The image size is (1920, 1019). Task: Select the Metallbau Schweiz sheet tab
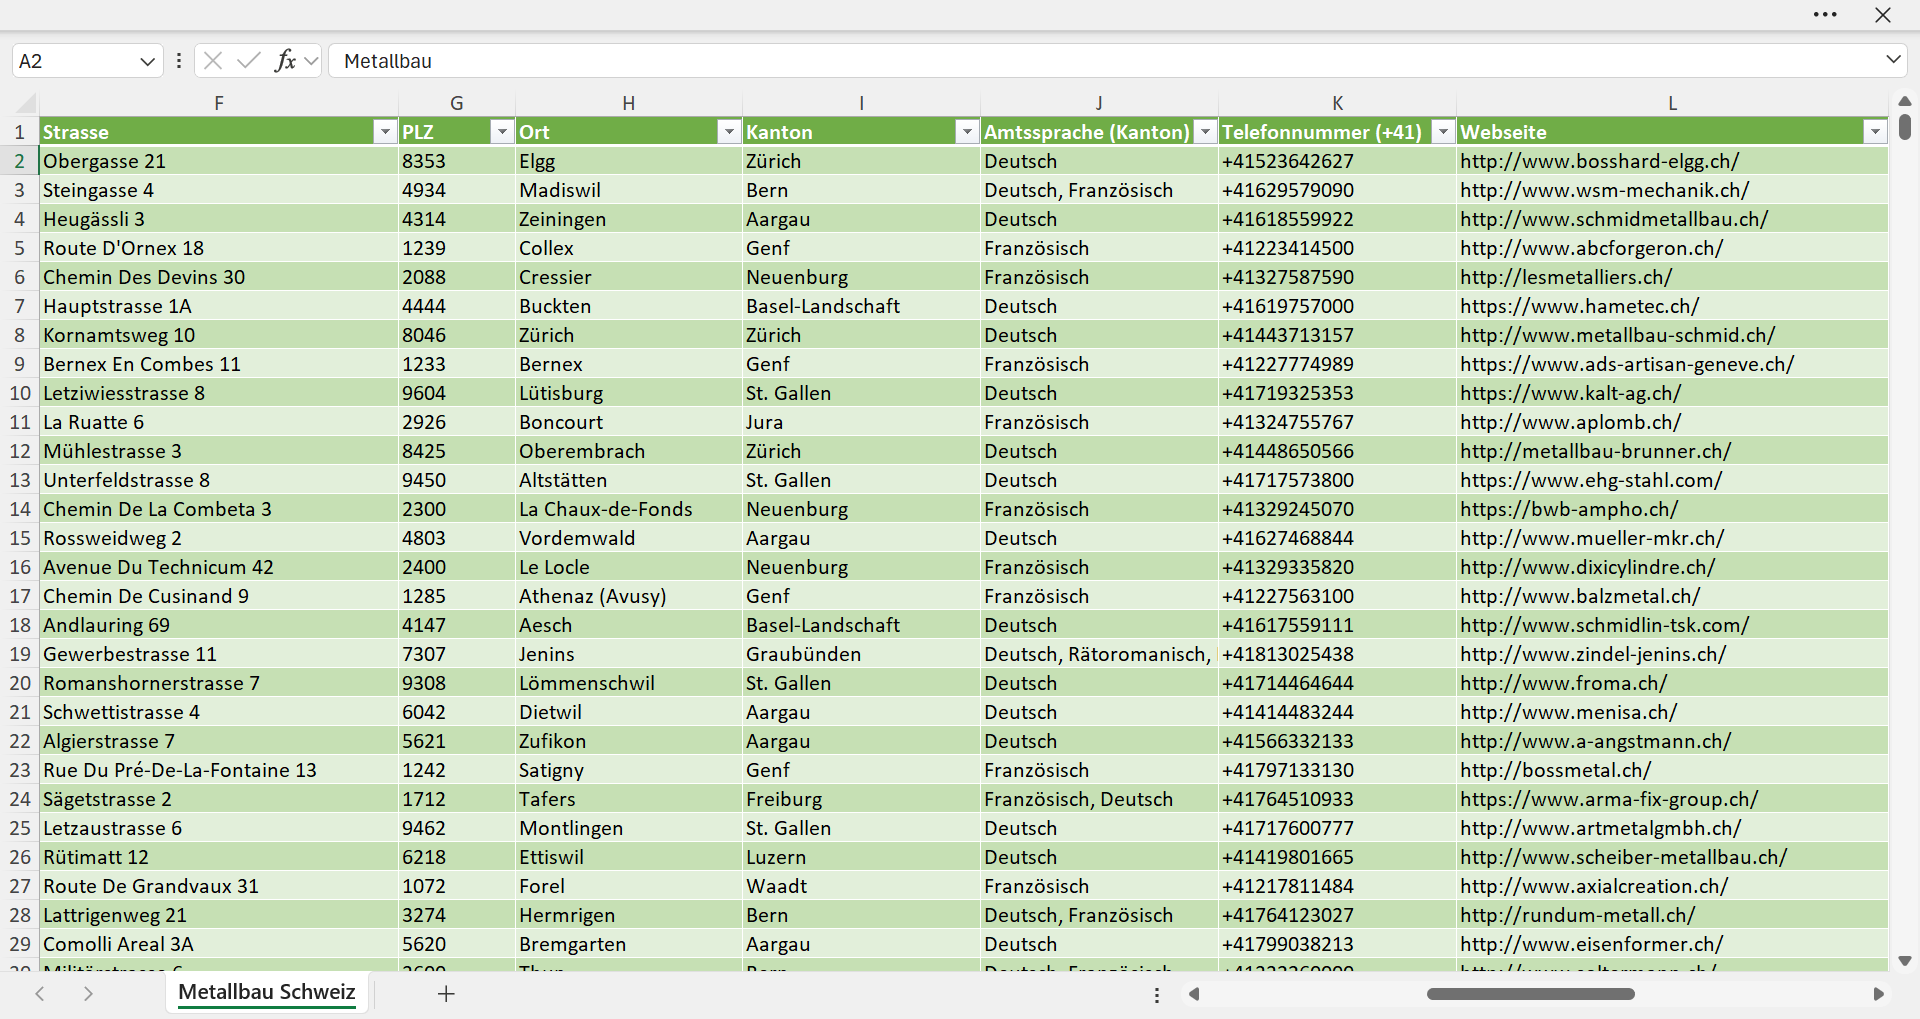[267, 992]
